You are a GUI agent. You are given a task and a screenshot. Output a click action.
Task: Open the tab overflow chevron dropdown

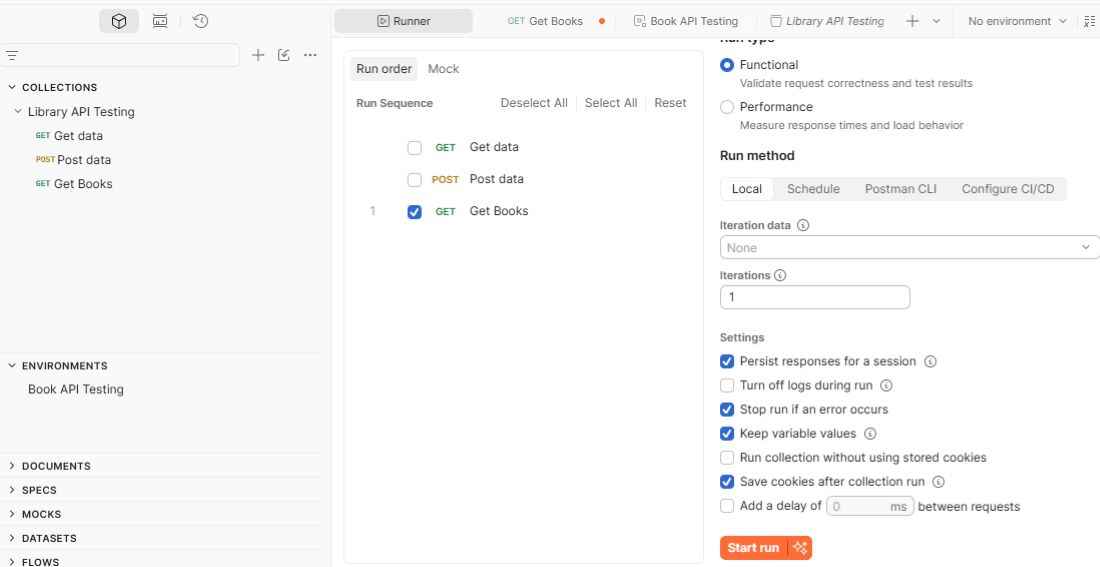pyautogui.click(x=937, y=21)
